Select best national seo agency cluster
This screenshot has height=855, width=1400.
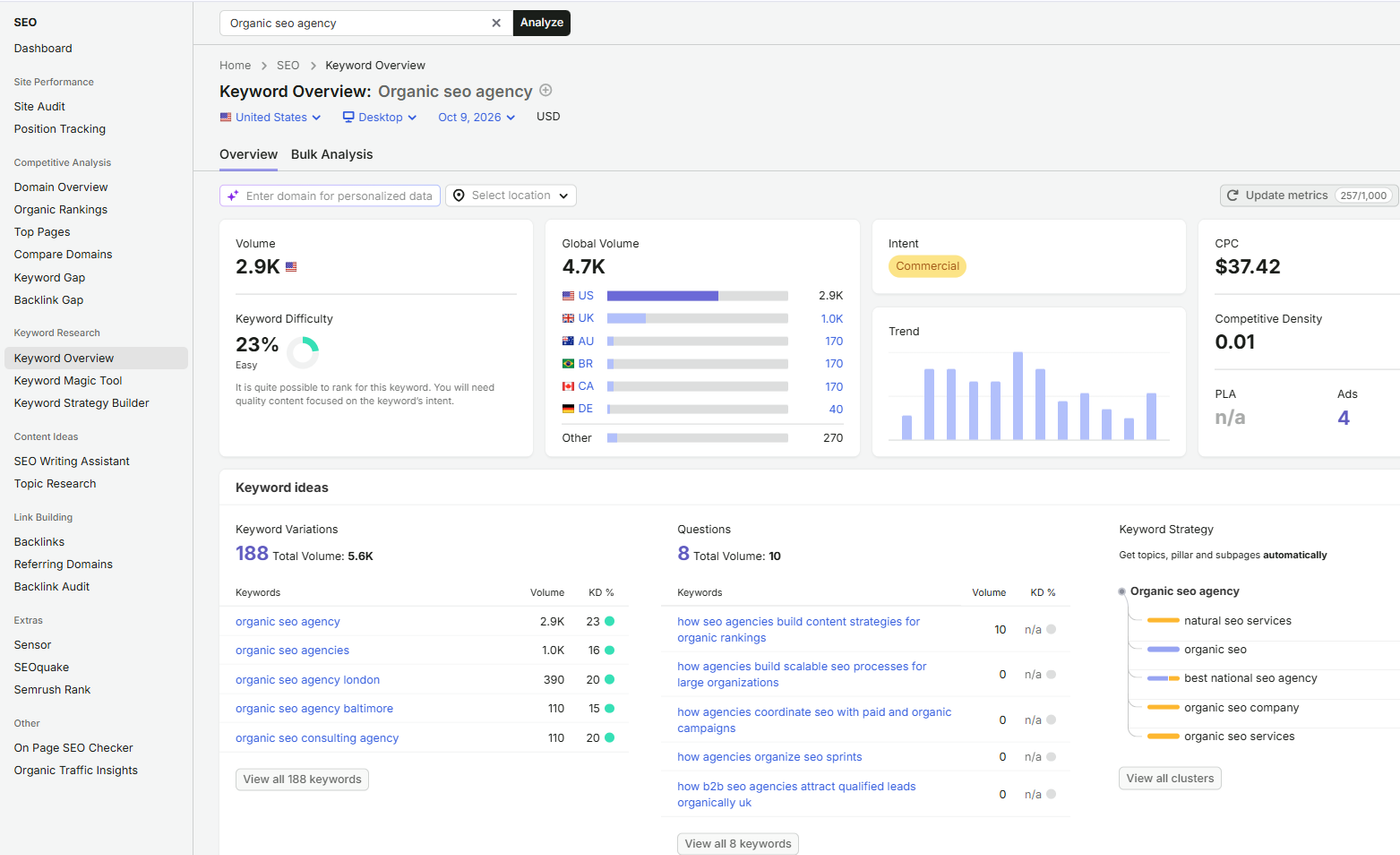(x=1250, y=678)
